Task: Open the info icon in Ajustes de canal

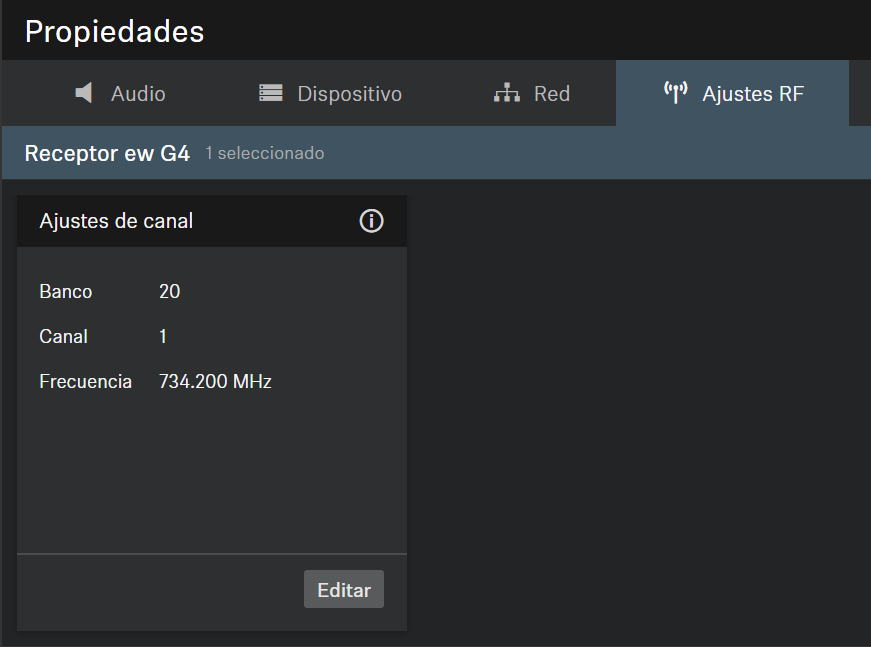Action: click(x=371, y=221)
